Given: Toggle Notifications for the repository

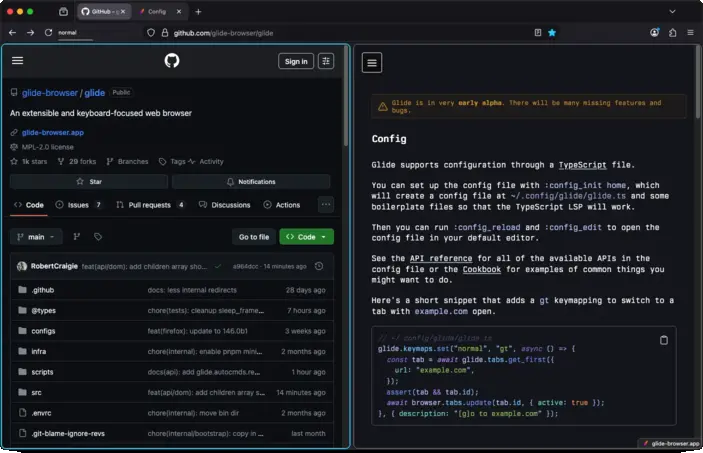Looking at the screenshot, I should click(251, 182).
